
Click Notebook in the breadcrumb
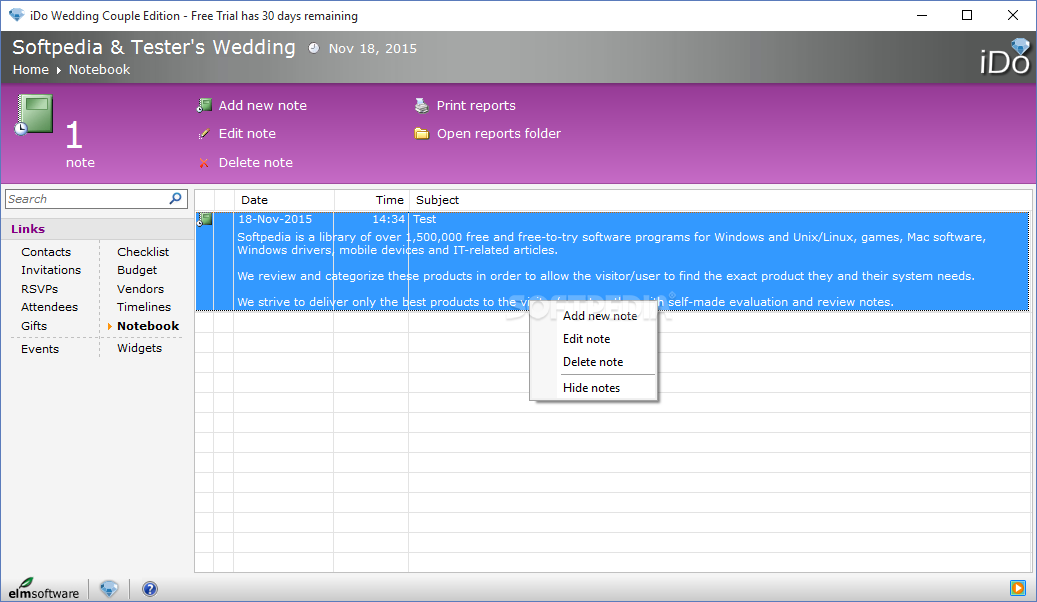point(99,69)
